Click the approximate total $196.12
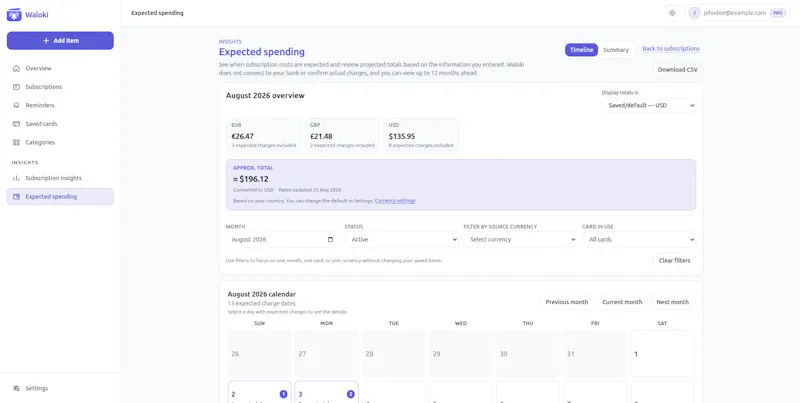Image resolution: width=800 pixels, height=403 pixels. click(x=251, y=179)
